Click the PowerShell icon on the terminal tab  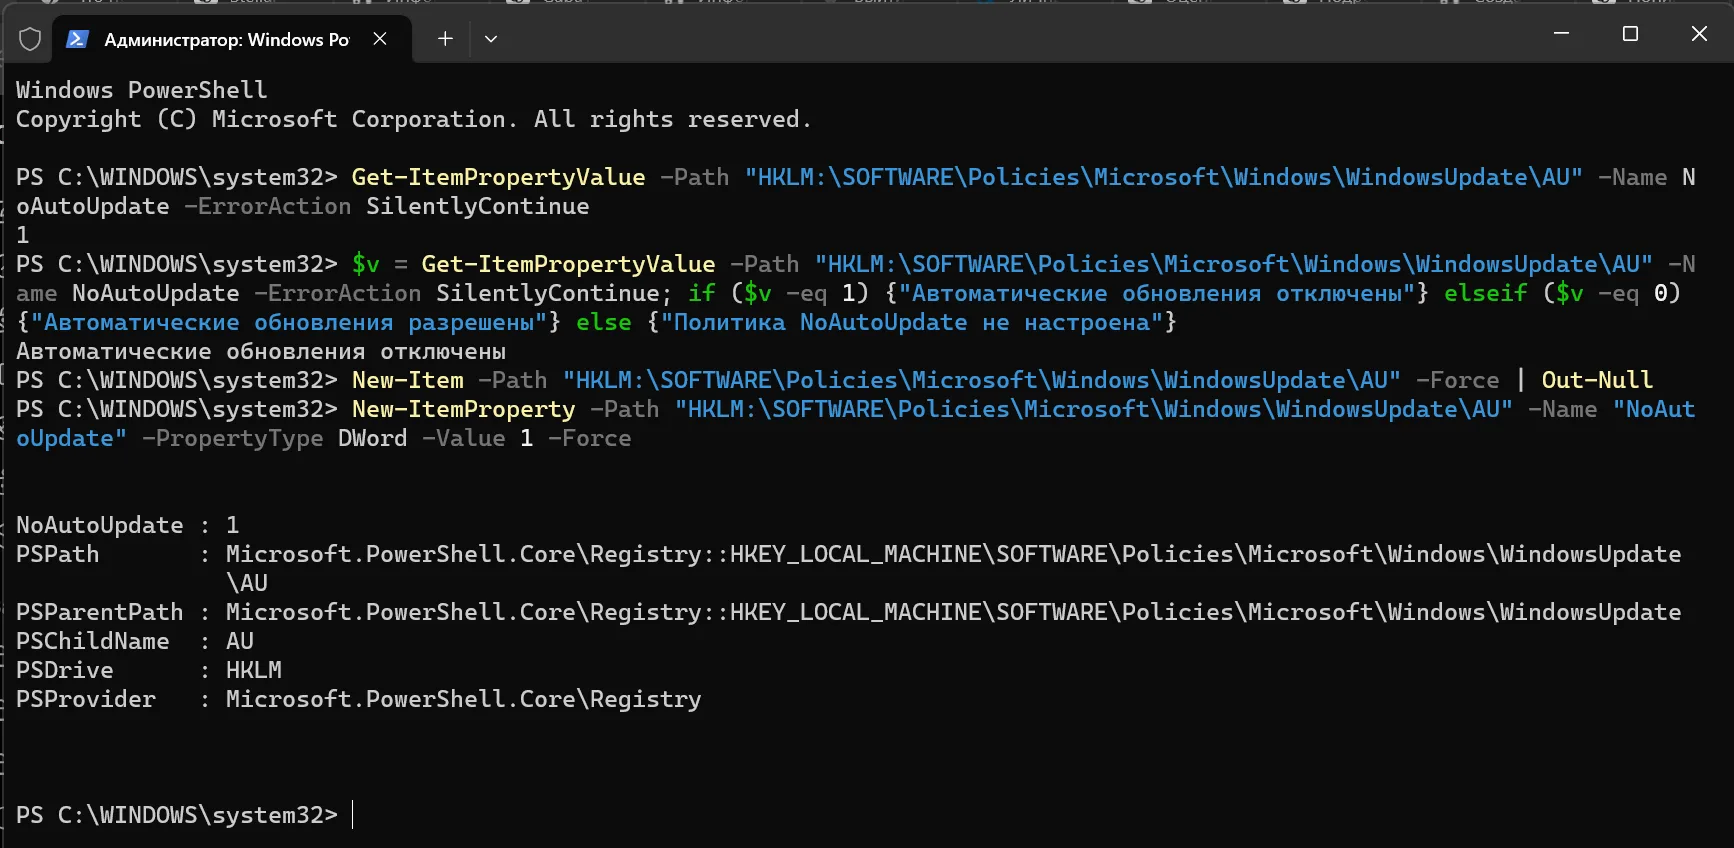pyautogui.click(x=77, y=39)
